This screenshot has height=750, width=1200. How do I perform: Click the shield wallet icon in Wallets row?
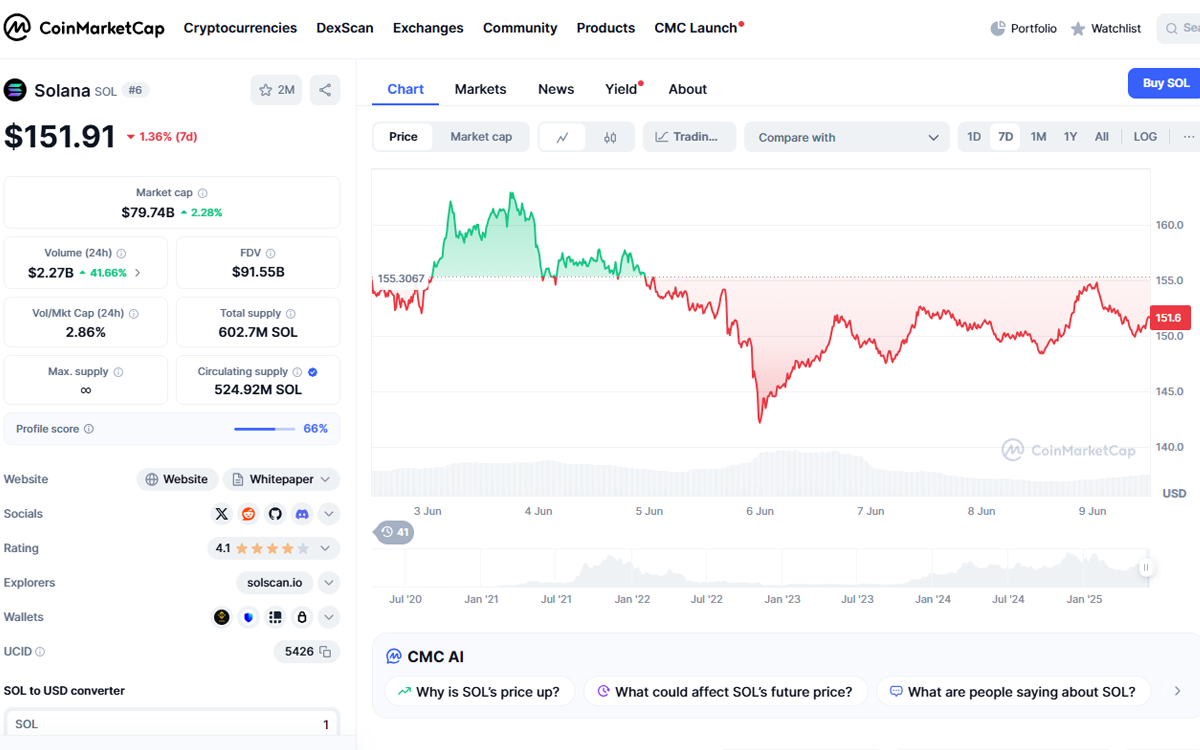click(248, 617)
